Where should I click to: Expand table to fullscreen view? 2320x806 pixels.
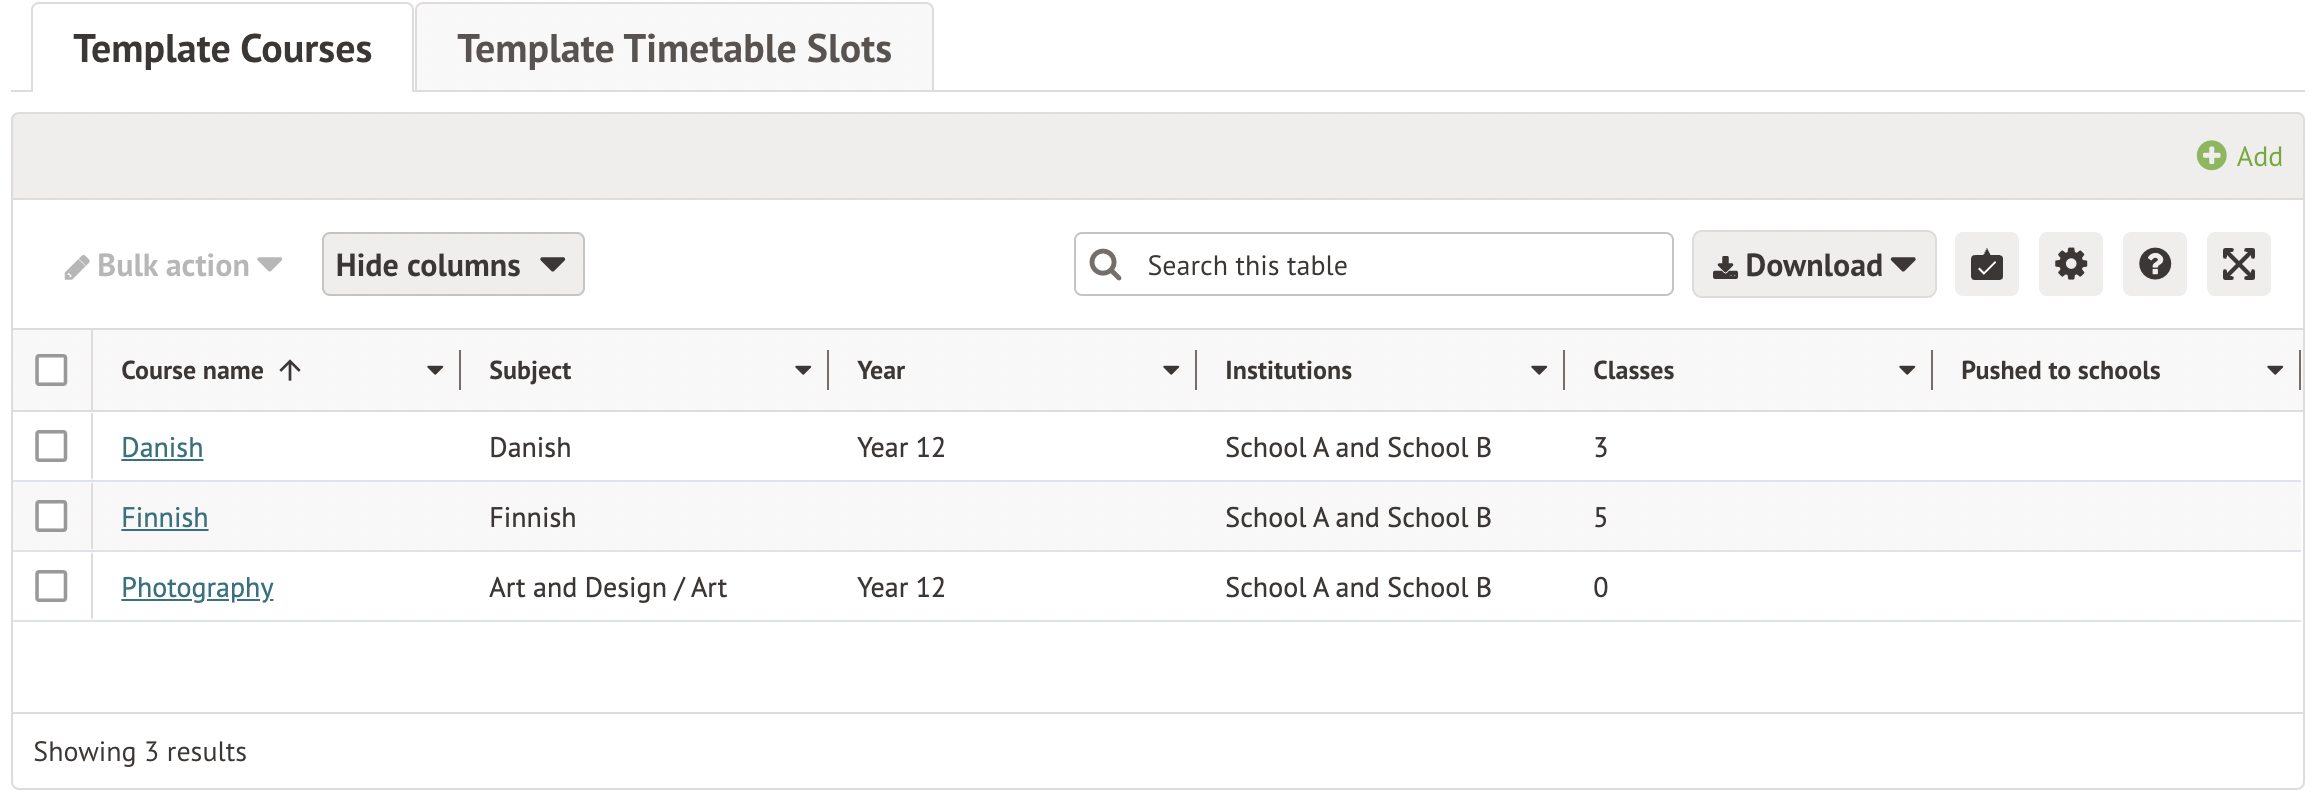[x=2238, y=265]
